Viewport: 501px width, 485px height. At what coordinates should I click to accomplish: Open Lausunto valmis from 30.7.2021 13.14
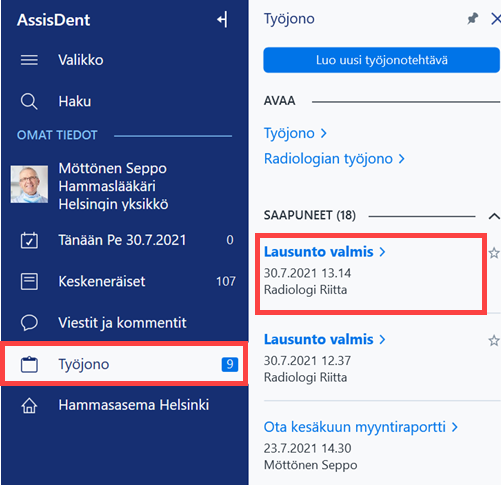(x=325, y=252)
